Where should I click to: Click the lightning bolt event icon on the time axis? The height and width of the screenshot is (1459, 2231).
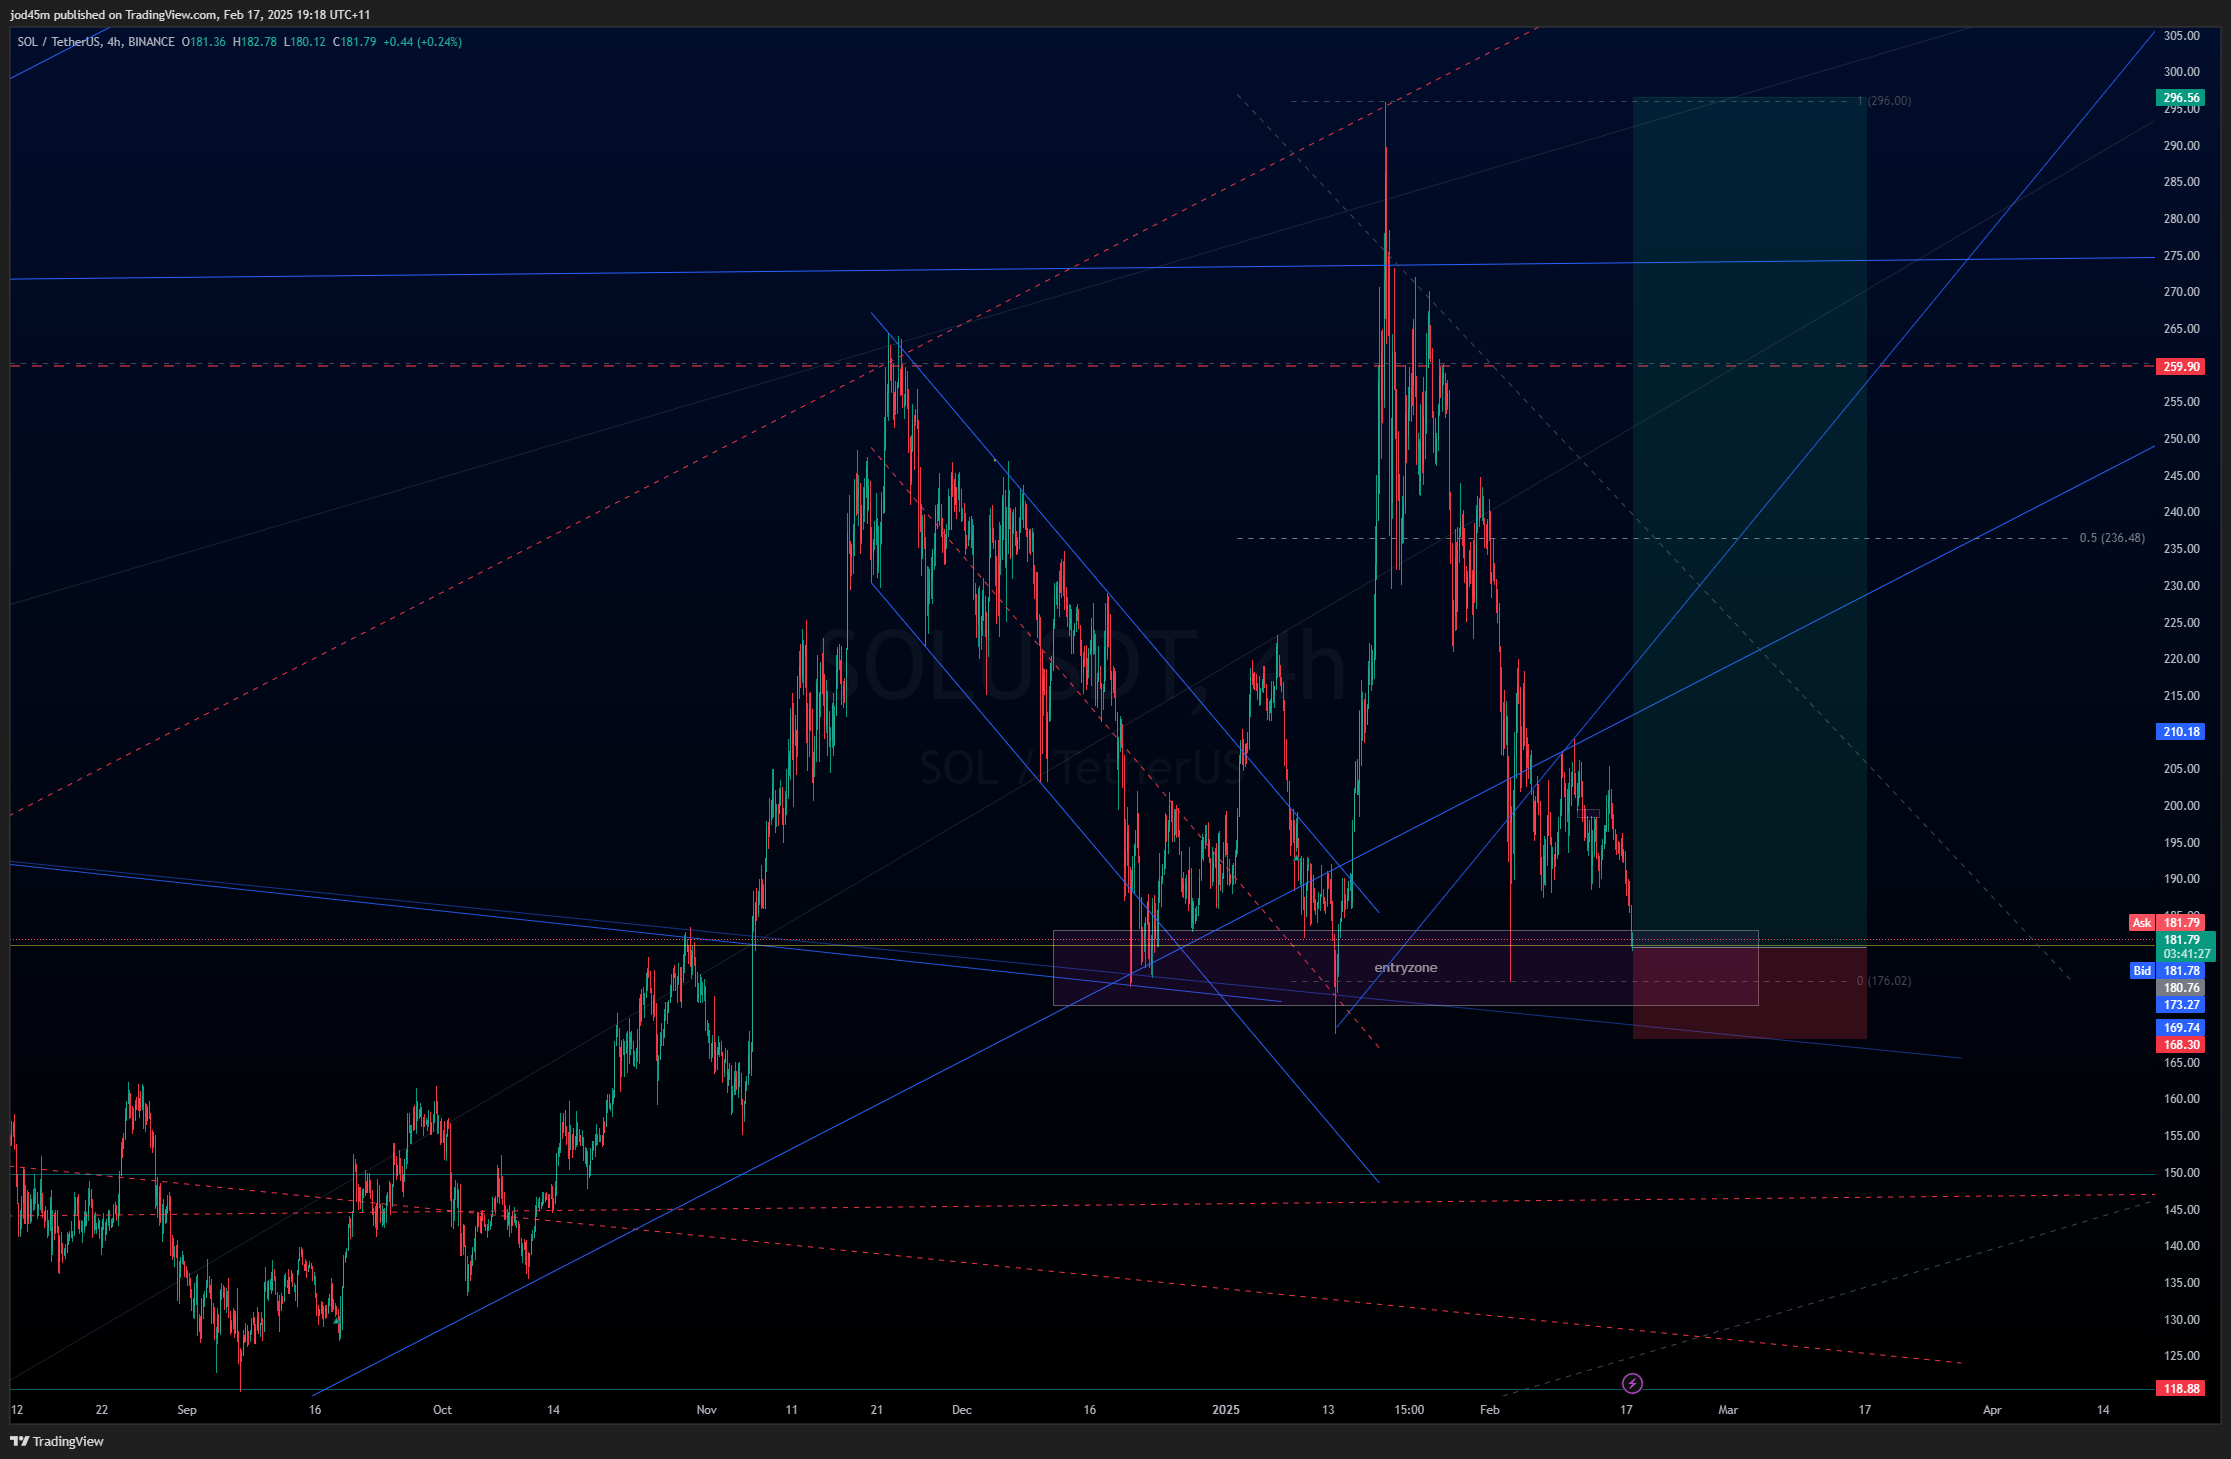pyautogui.click(x=1632, y=1383)
